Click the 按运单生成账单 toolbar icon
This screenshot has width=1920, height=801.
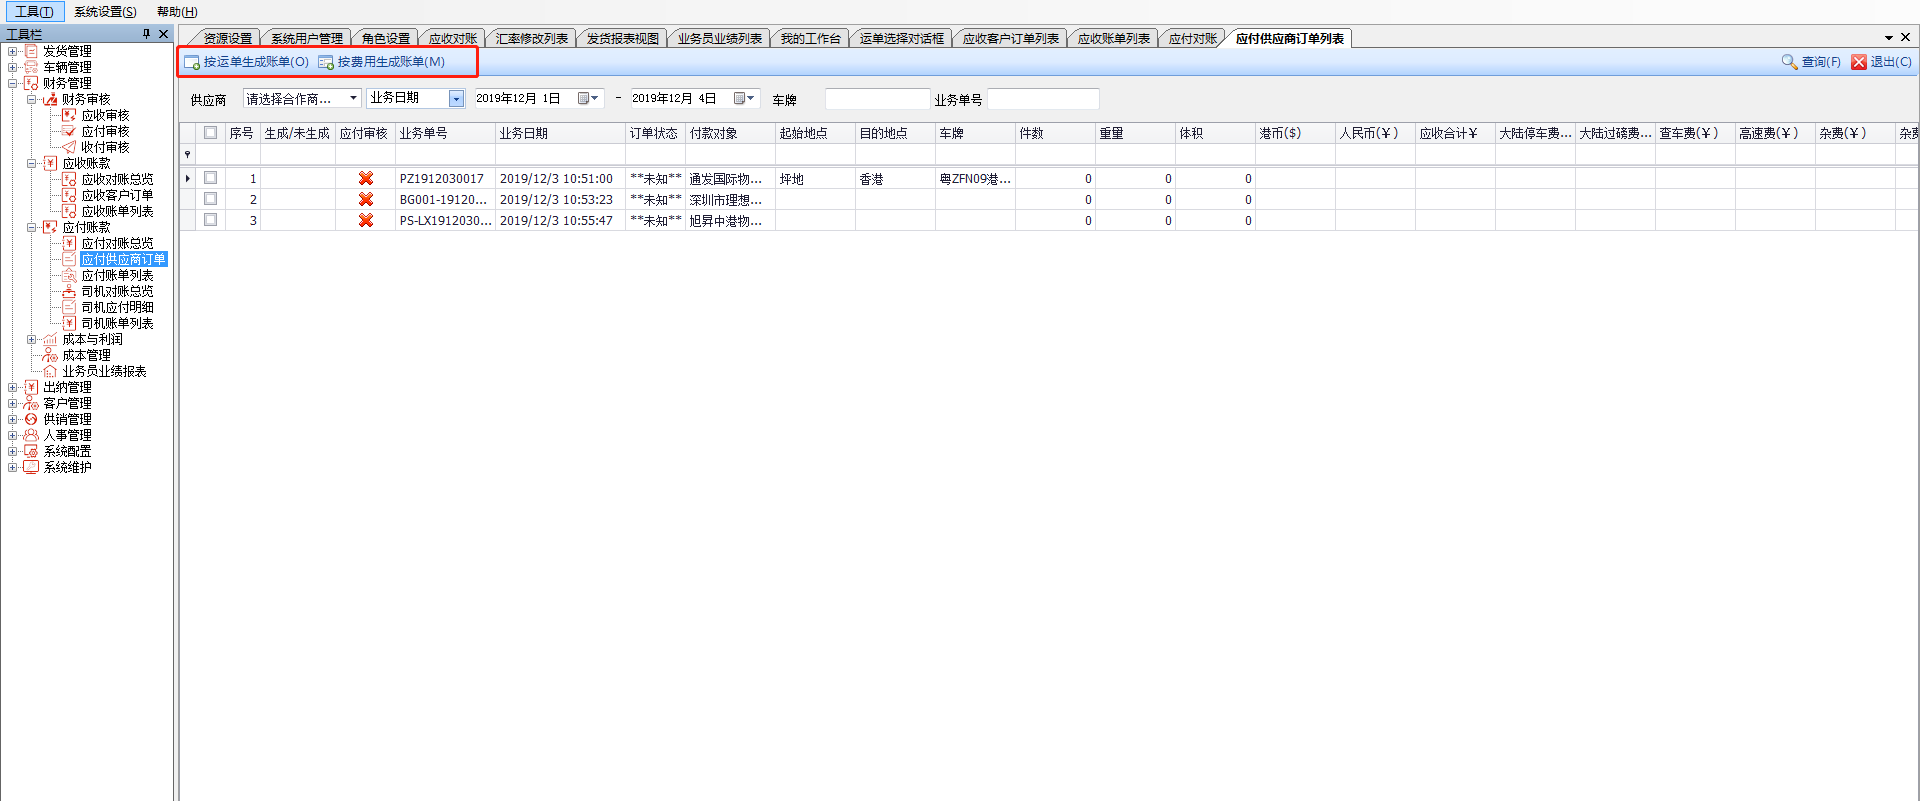(x=192, y=62)
